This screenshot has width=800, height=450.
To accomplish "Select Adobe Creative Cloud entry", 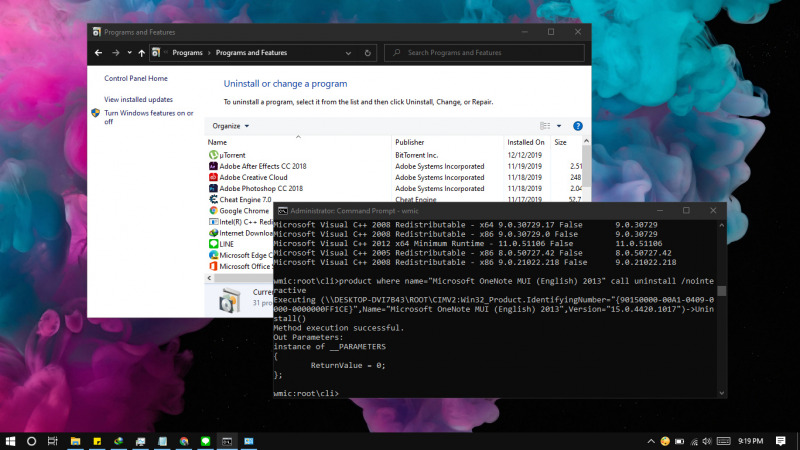I will pyautogui.click(x=253, y=178).
